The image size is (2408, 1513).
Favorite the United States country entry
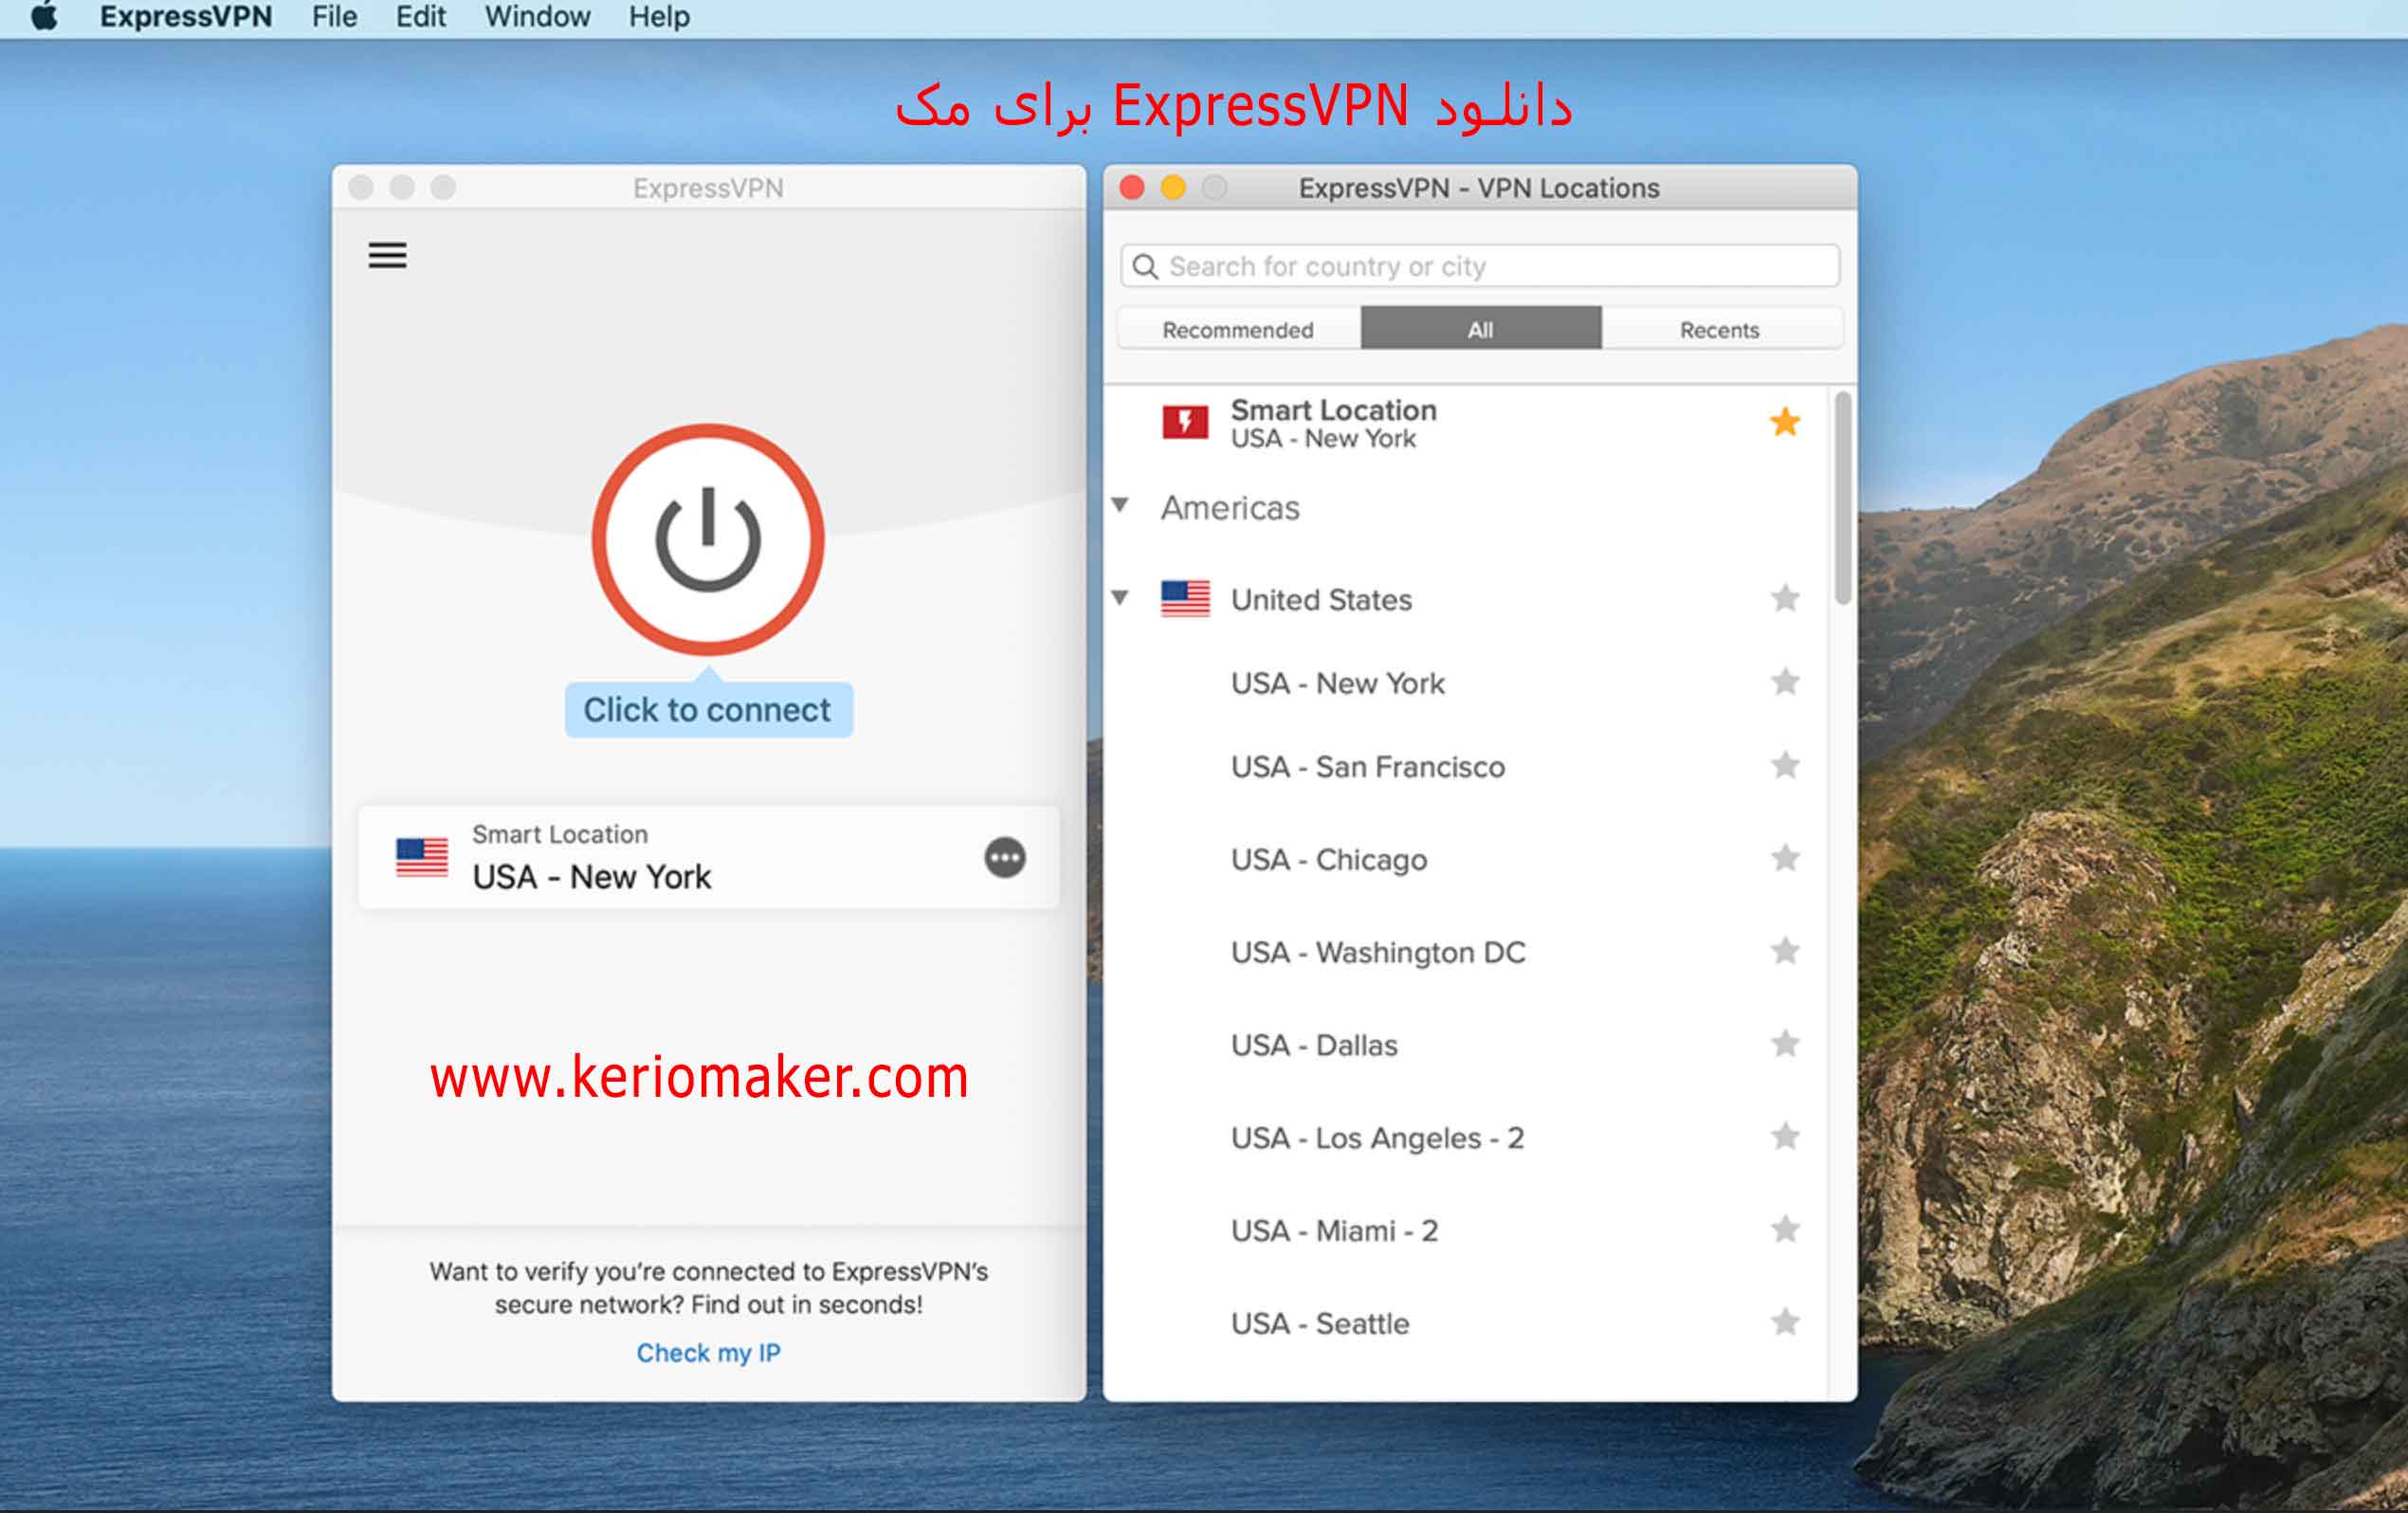(1784, 598)
